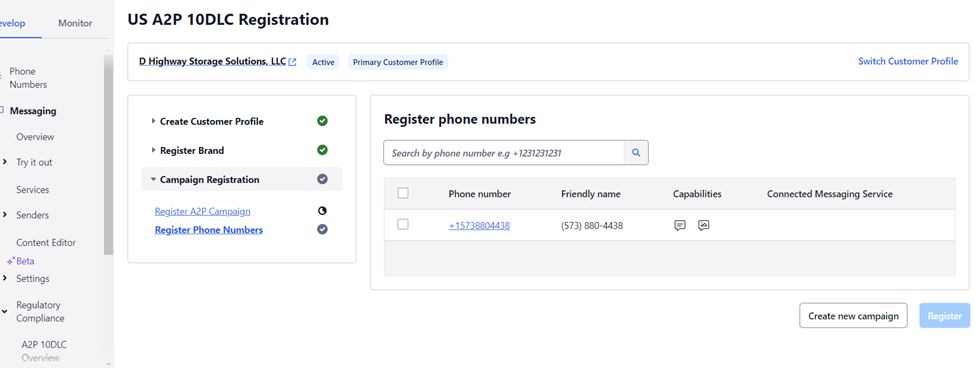This screenshot has width=975, height=368.
Task: Toggle the select-all checkbox in table header
Action: click(403, 193)
